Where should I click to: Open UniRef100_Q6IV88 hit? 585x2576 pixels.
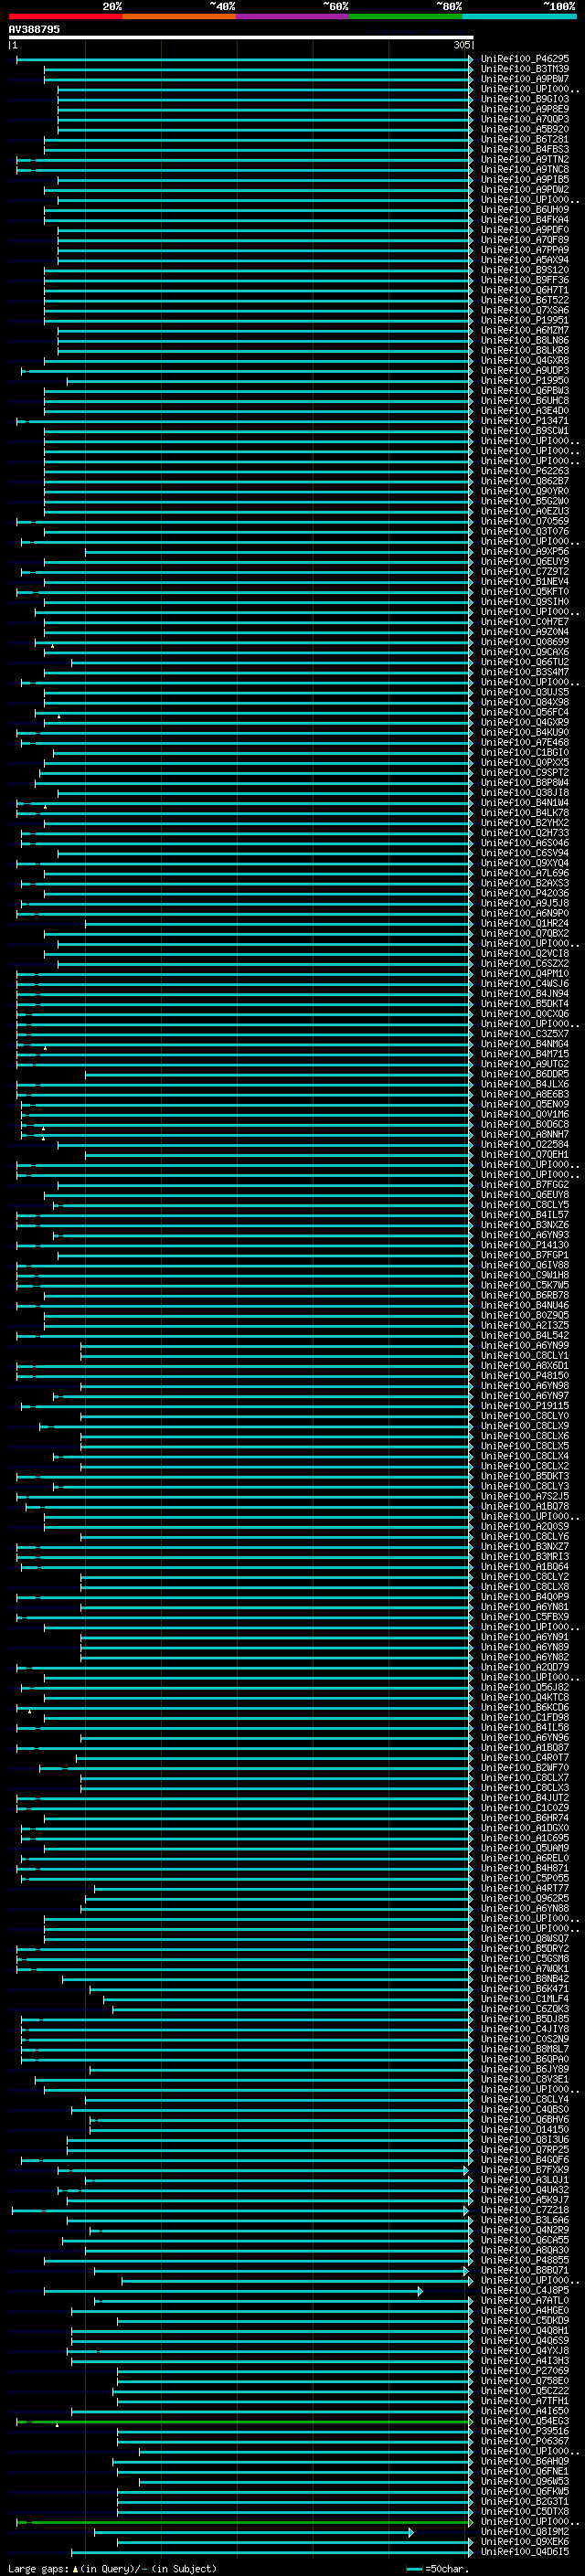[525, 1266]
